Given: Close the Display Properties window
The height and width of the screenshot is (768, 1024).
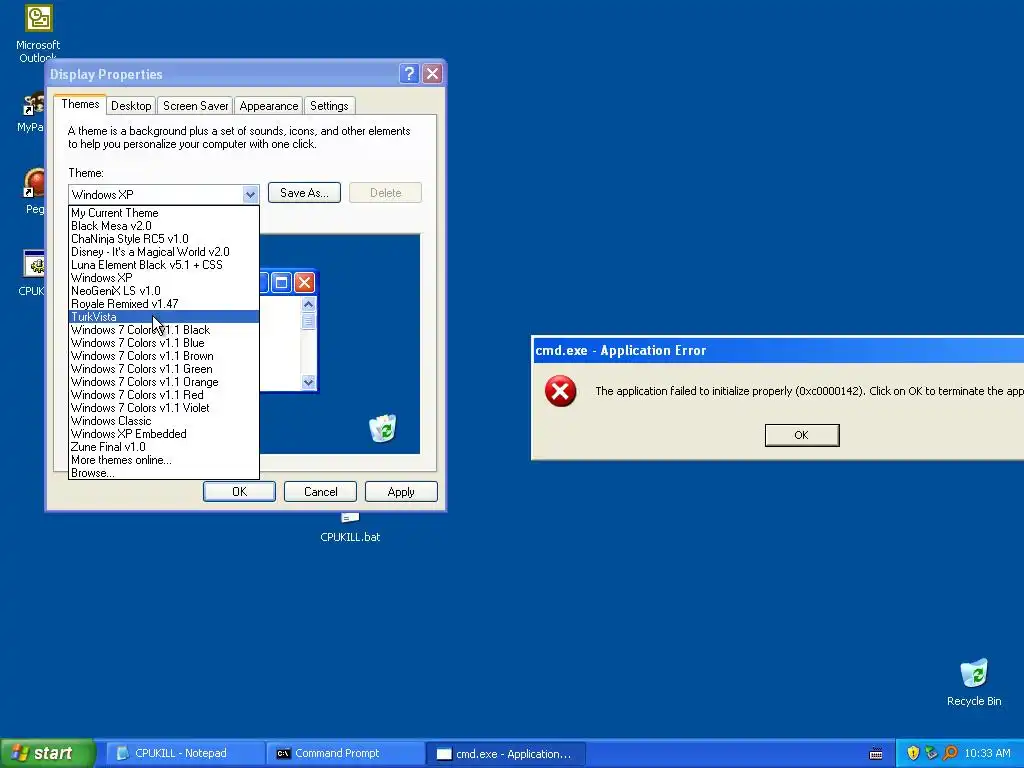Looking at the screenshot, I should coord(432,73).
